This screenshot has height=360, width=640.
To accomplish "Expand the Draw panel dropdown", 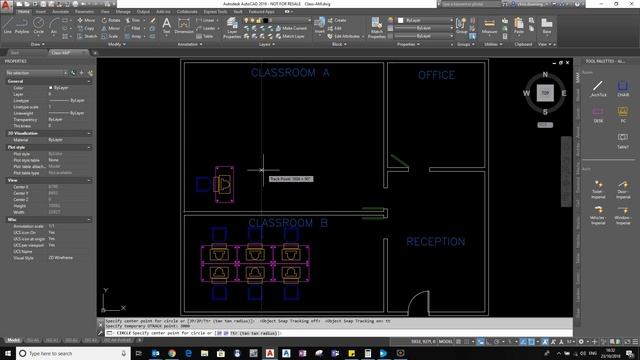I will [x=38, y=44].
